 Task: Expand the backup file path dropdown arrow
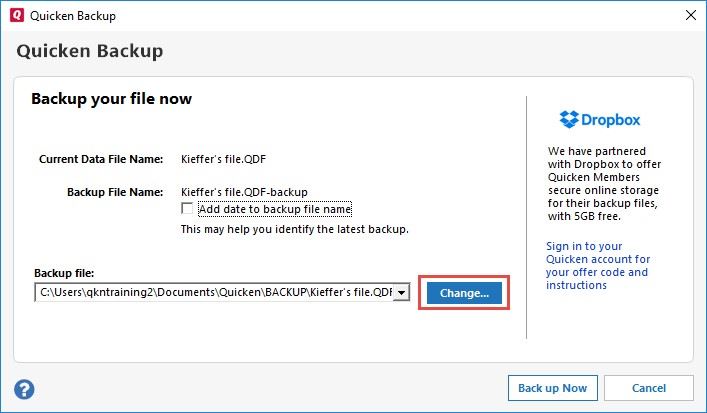(x=401, y=292)
